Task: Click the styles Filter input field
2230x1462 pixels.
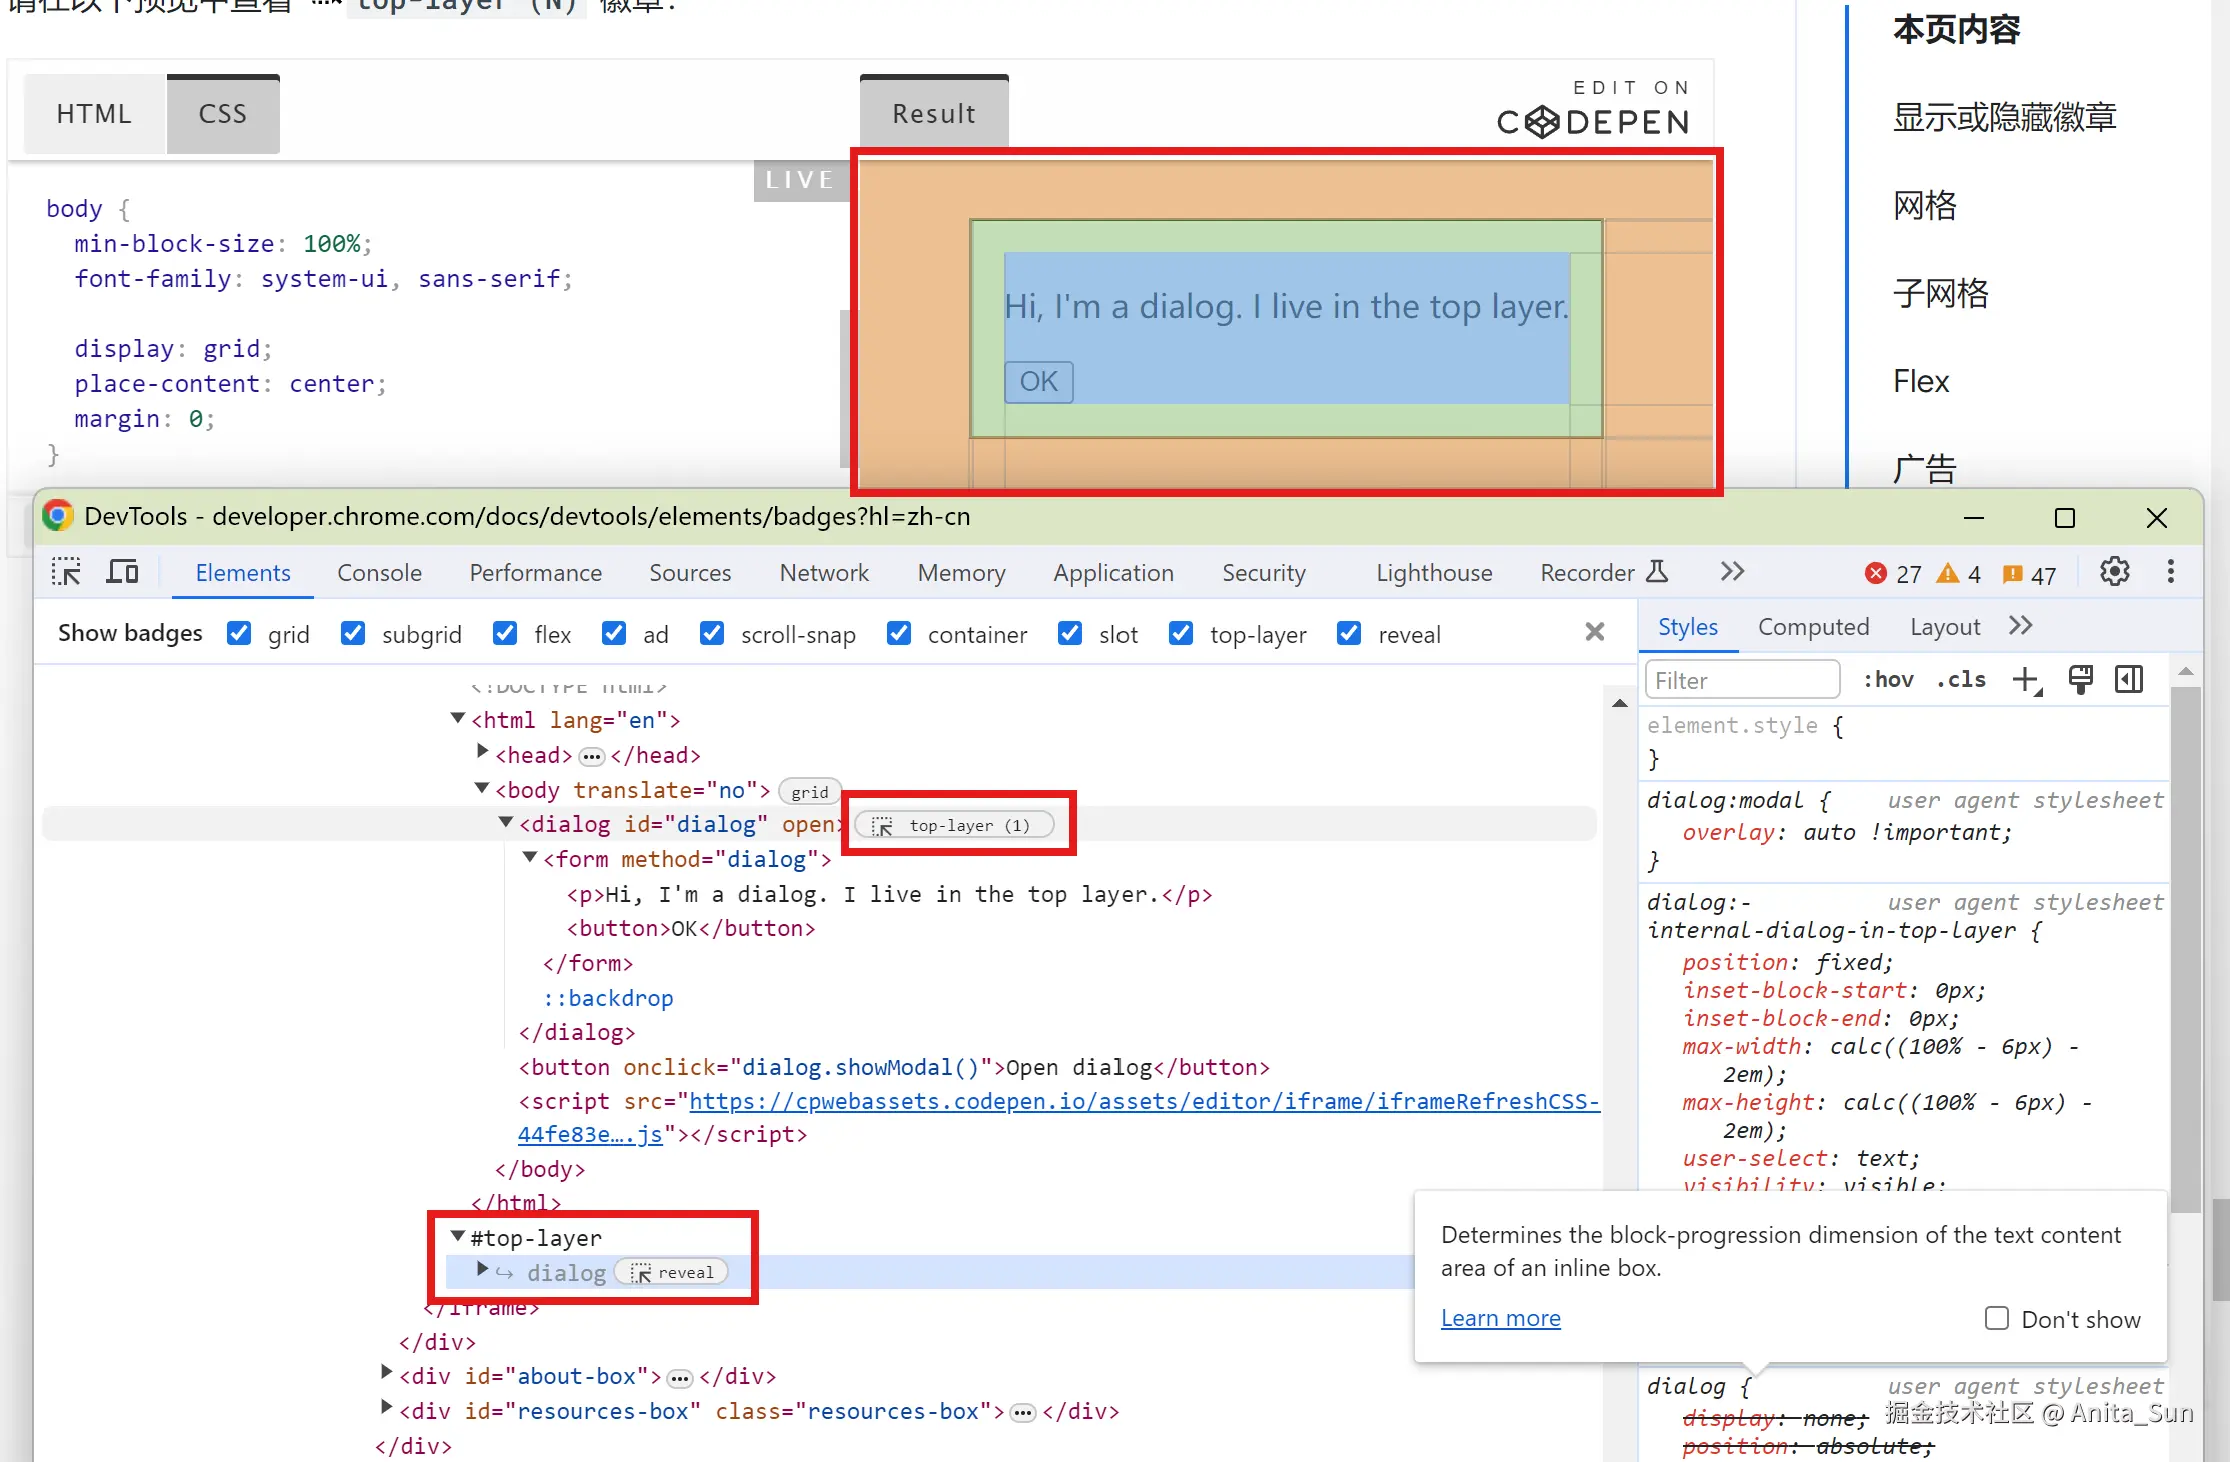Action: click(x=1741, y=680)
